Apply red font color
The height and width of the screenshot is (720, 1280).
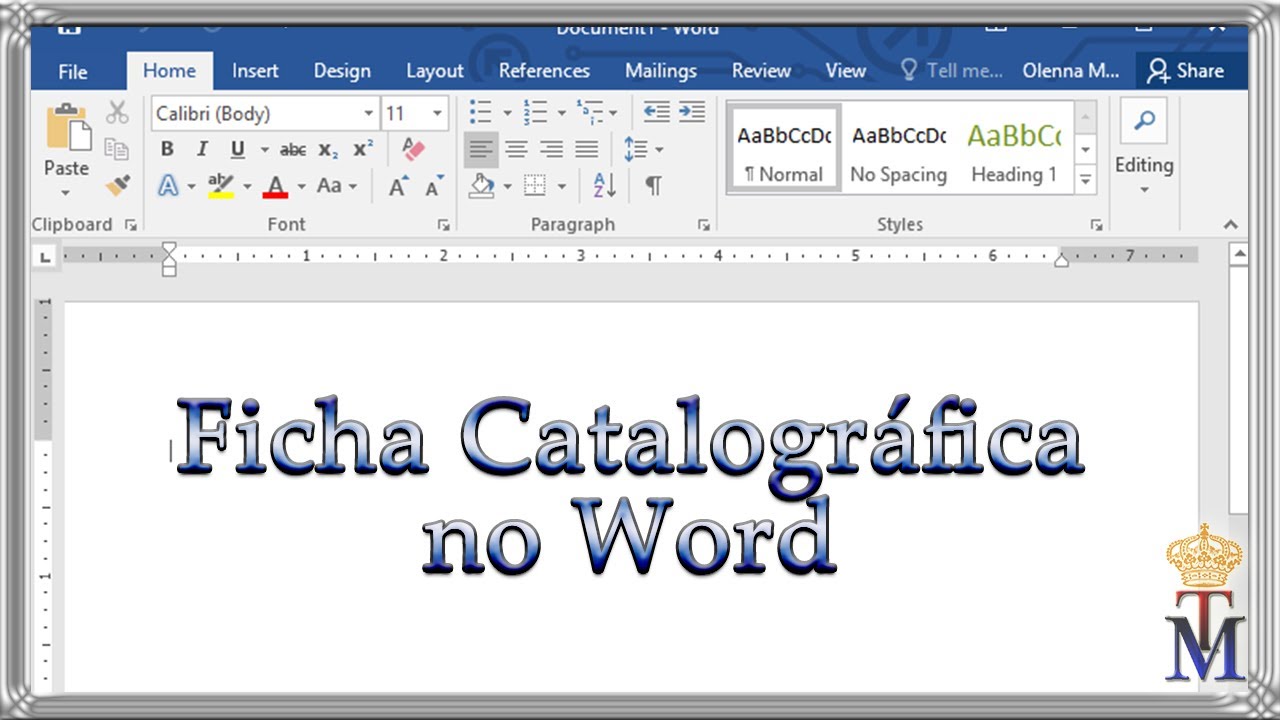pos(276,186)
